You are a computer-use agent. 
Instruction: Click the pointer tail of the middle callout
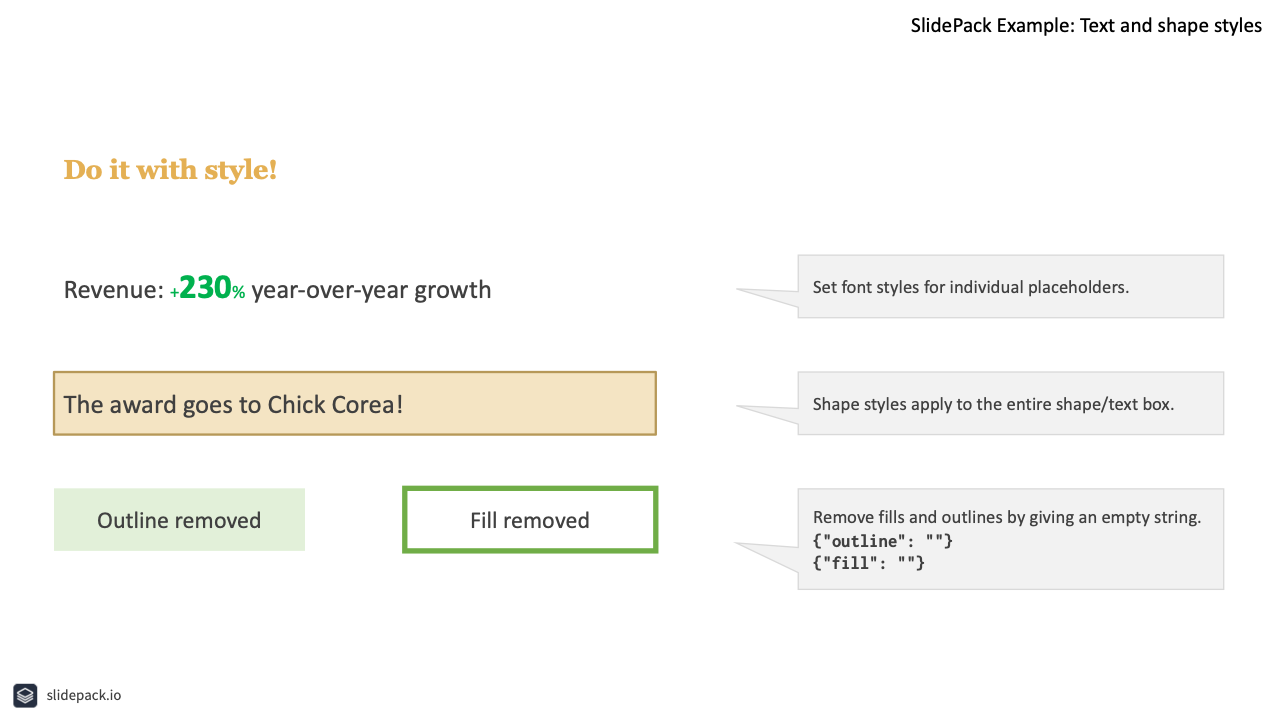click(767, 412)
